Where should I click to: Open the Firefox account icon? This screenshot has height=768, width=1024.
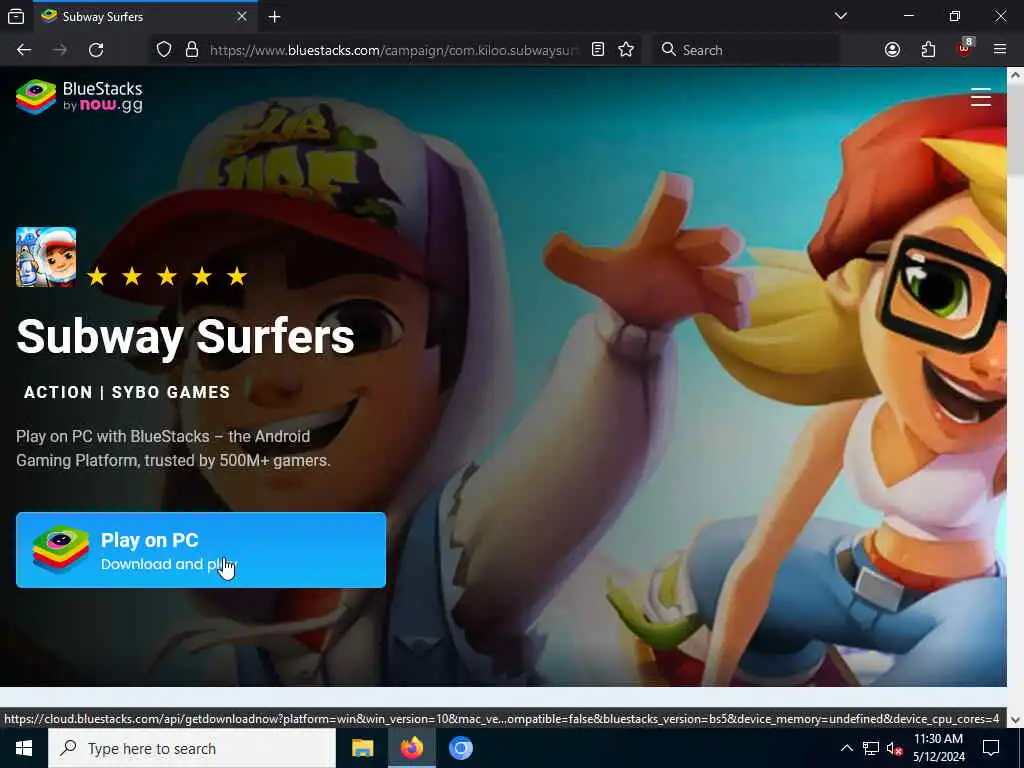click(x=892, y=50)
